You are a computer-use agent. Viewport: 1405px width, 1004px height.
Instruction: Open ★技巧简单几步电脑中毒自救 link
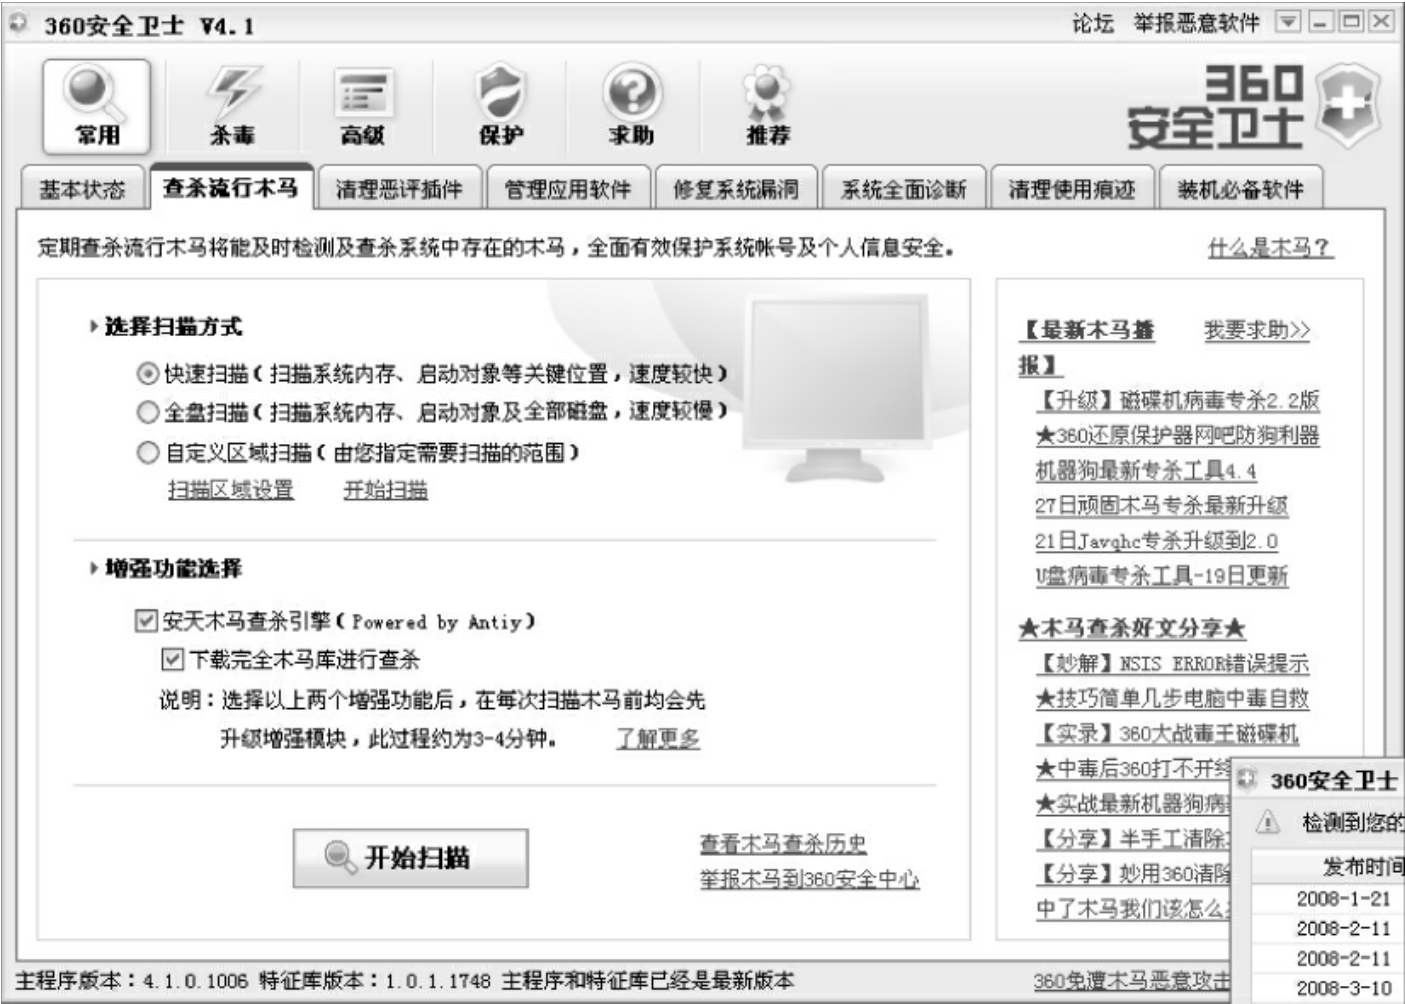[x=1172, y=698]
